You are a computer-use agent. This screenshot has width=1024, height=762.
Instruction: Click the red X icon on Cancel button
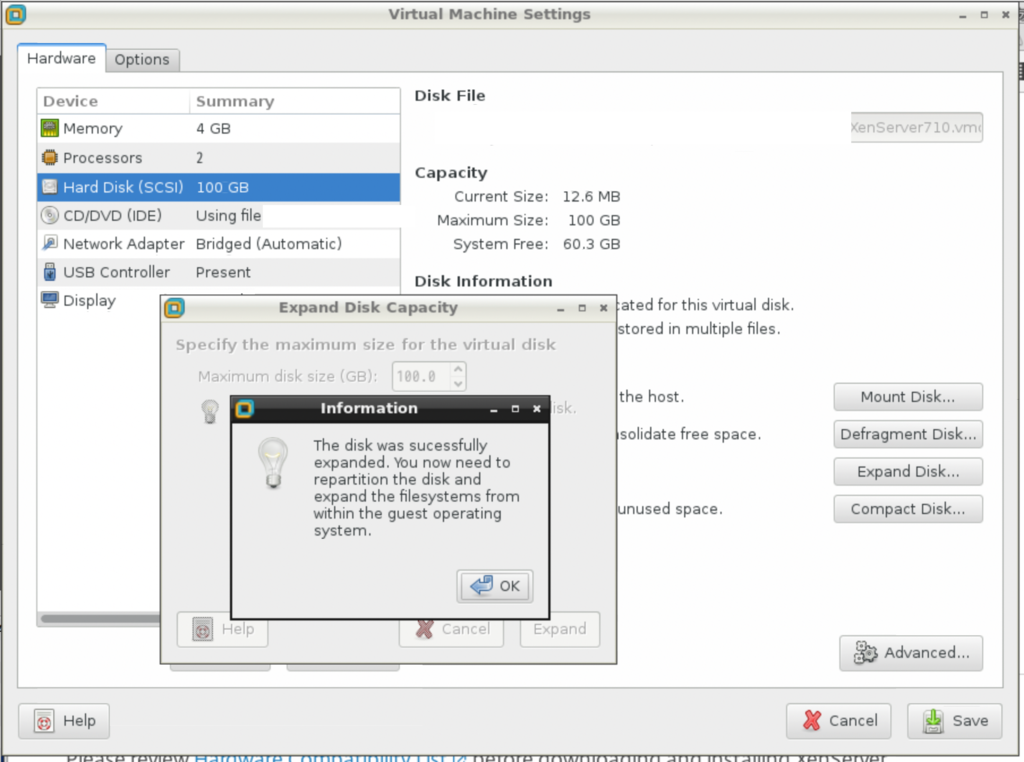(812, 720)
